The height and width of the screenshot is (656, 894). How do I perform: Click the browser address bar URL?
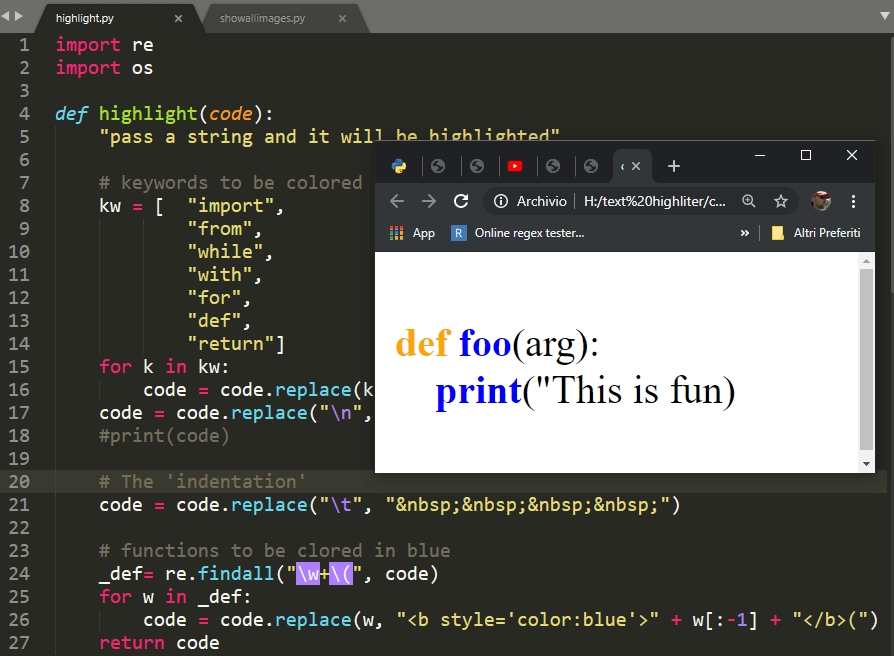pos(655,201)
